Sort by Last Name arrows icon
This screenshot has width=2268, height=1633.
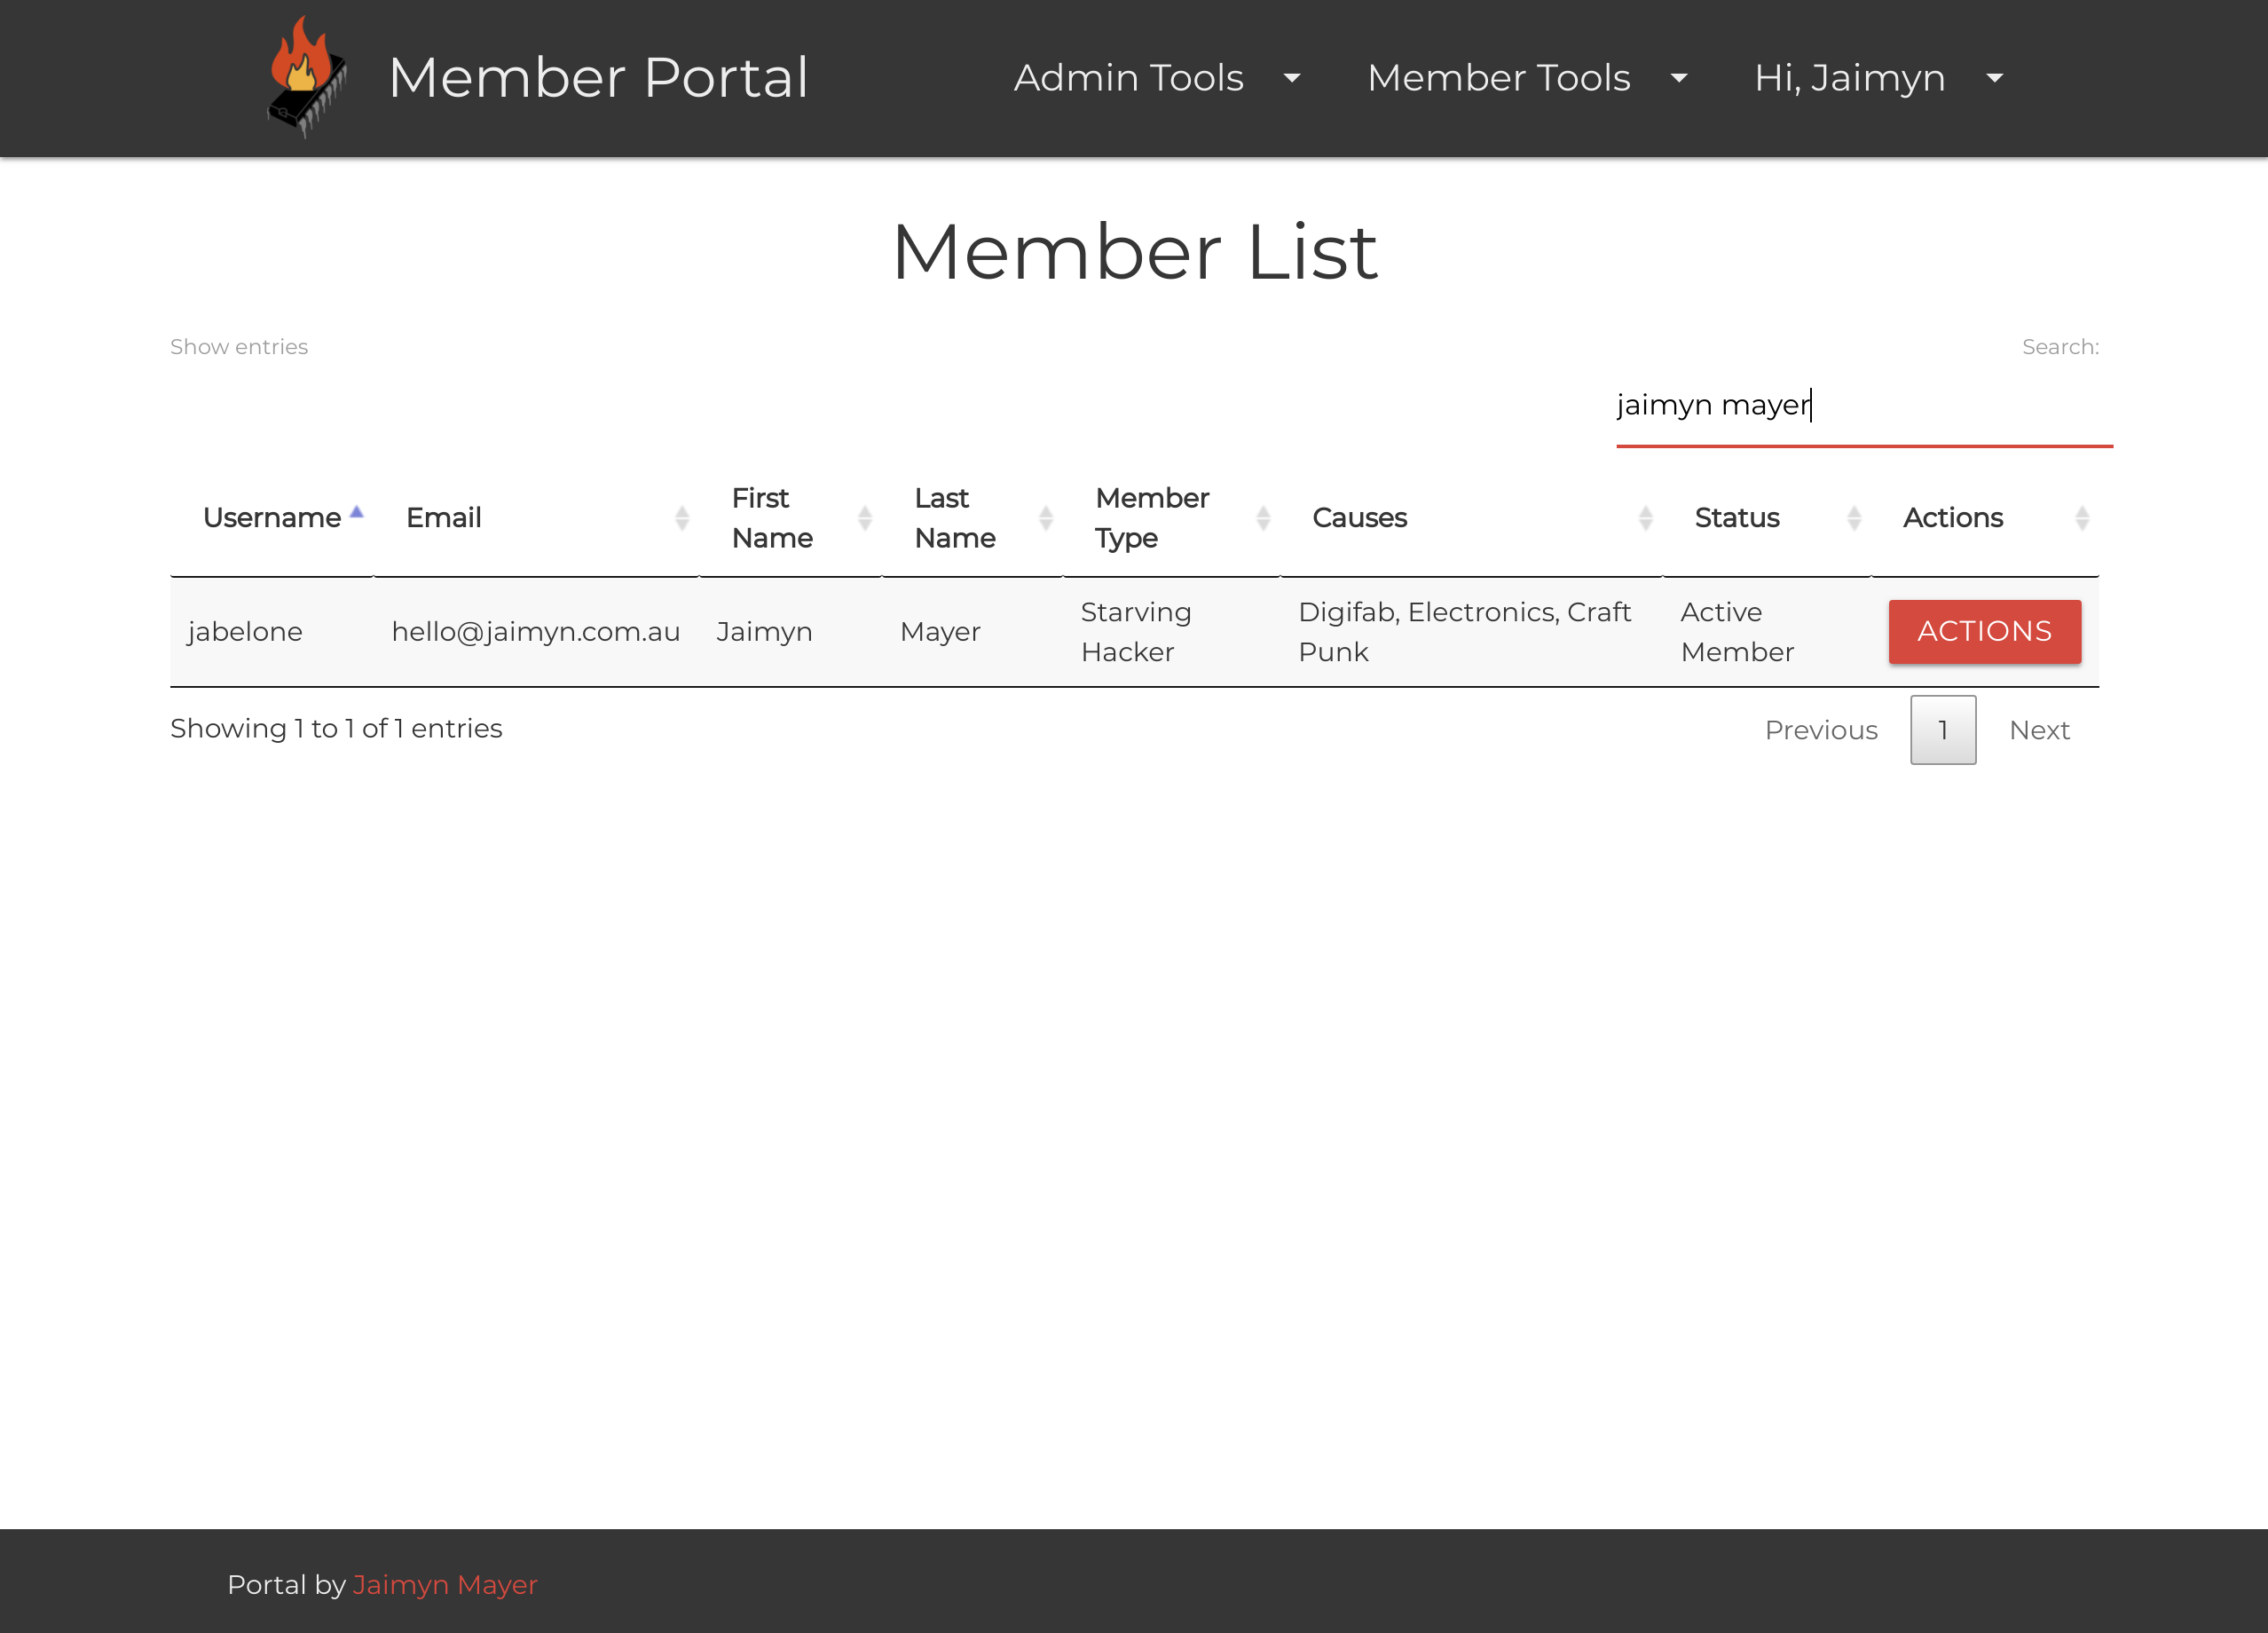[1046, 518]
